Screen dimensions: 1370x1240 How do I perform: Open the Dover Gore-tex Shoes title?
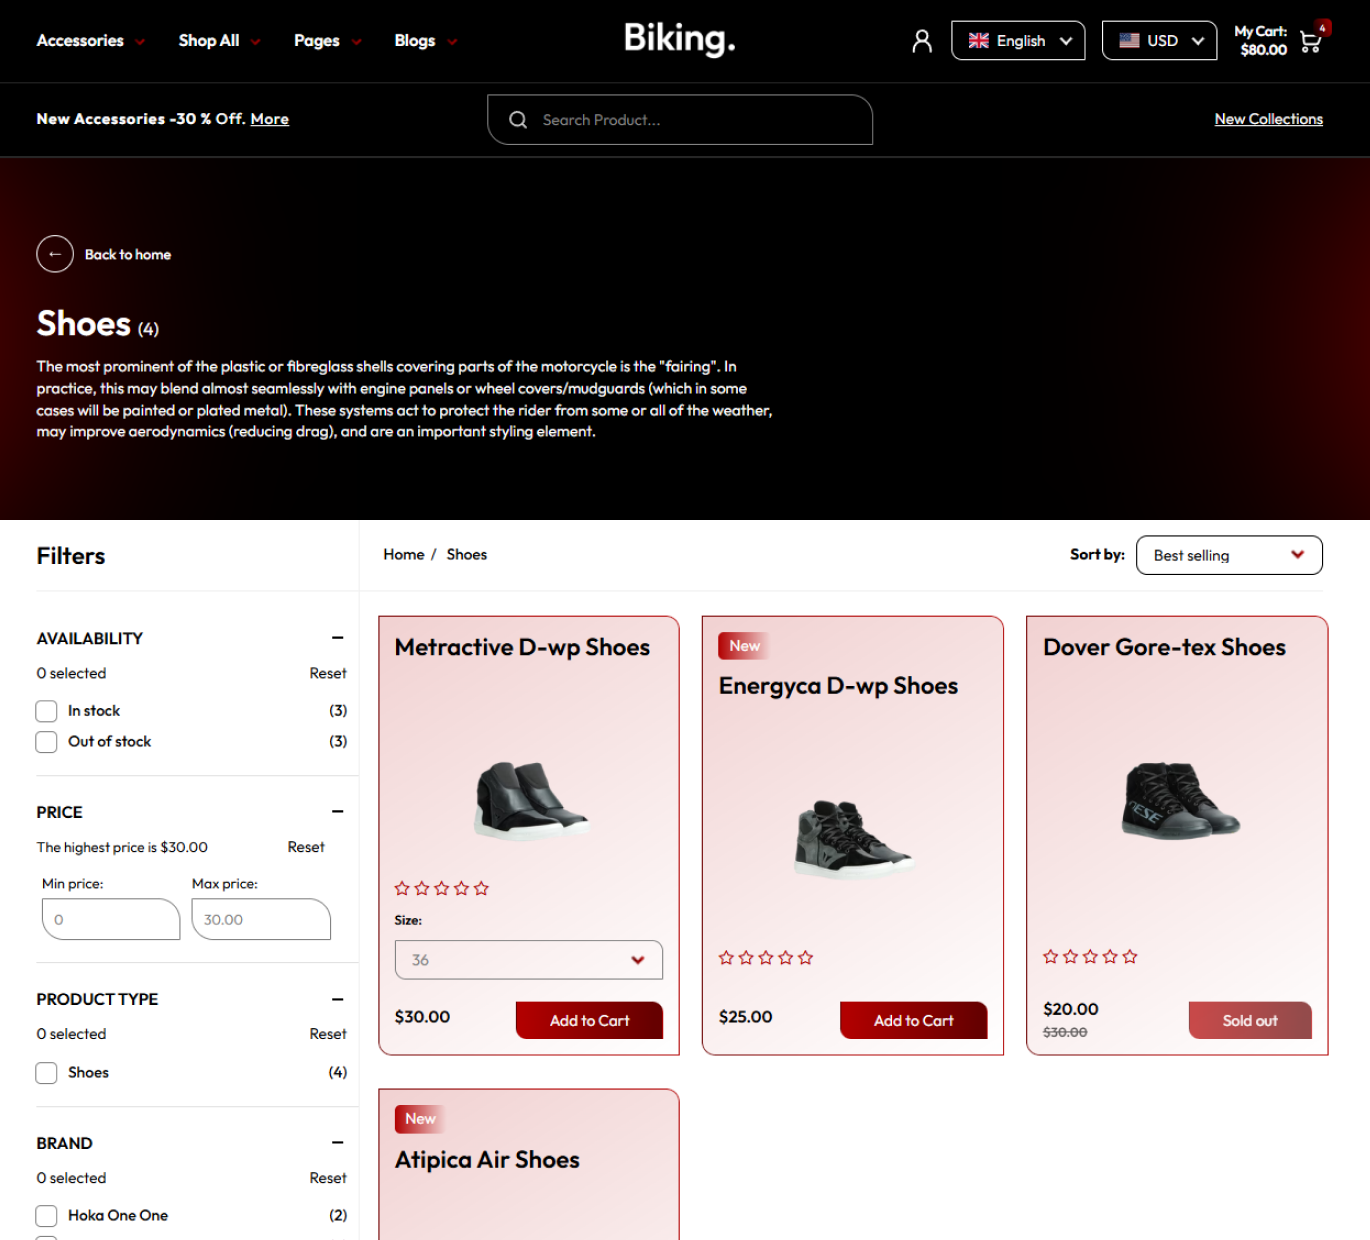coord(1164,647)
